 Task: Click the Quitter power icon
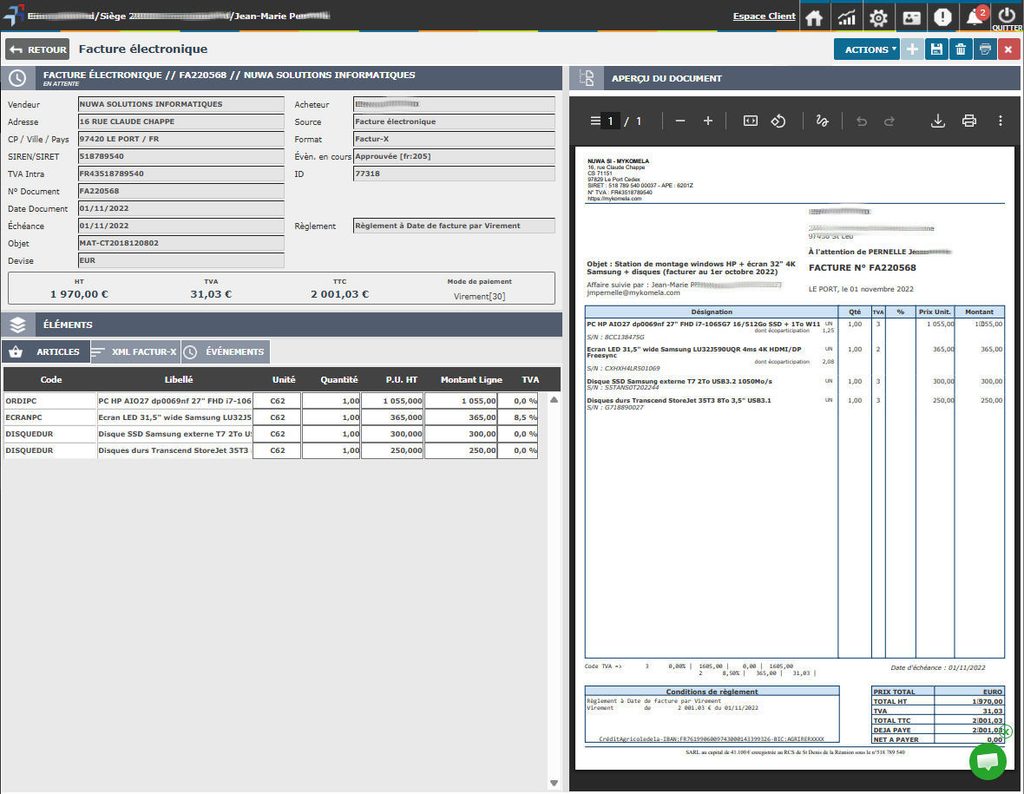1007,17
